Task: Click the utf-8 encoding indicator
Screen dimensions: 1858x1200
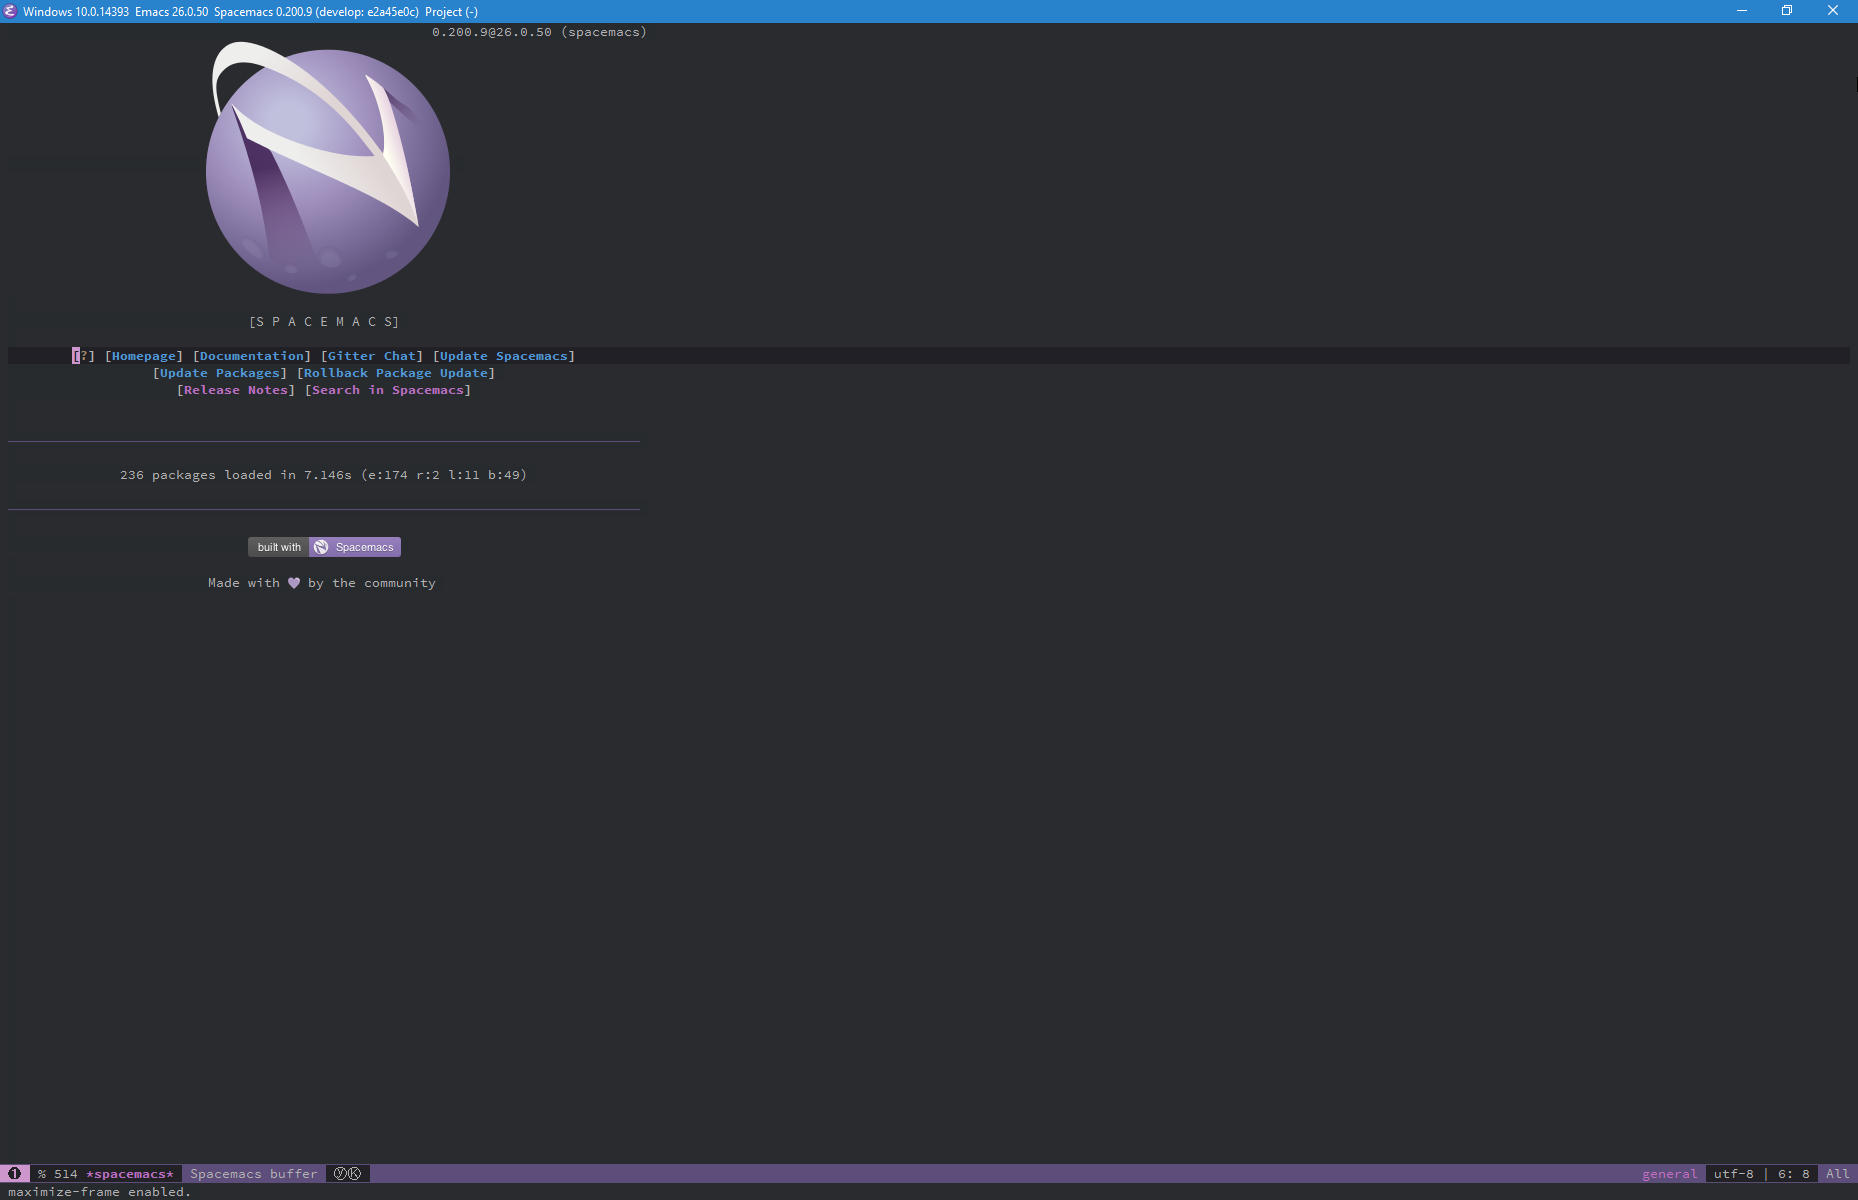Action: 1733,1173
